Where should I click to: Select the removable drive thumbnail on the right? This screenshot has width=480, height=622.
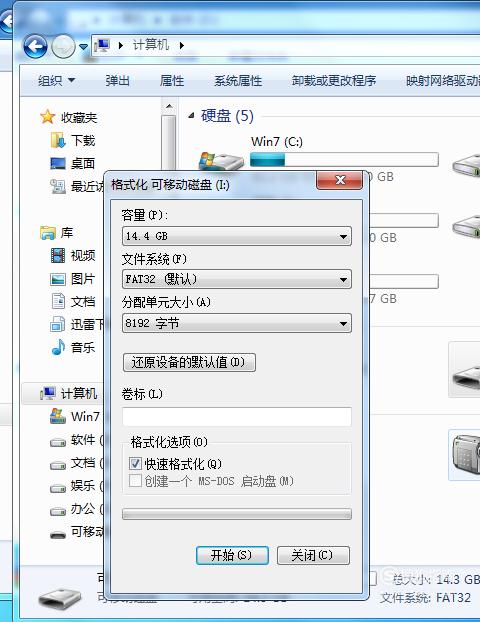click(x=465, y=370)
